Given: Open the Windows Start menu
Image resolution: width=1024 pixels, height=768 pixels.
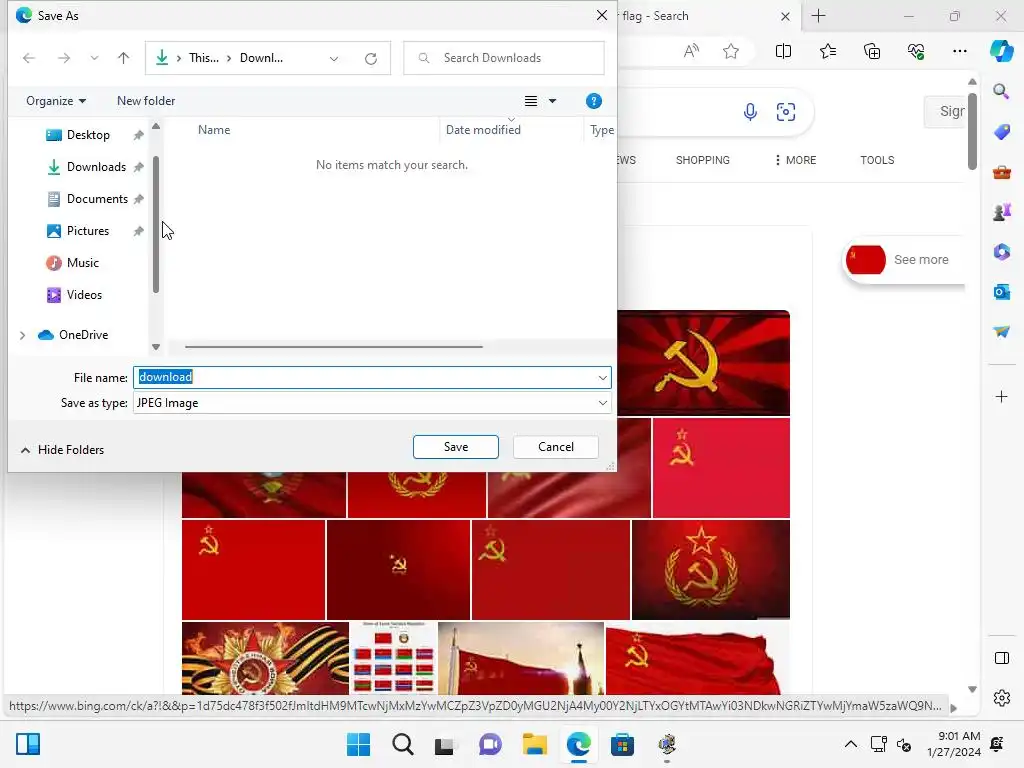Looking at the screenshot, I should (359, 744).
